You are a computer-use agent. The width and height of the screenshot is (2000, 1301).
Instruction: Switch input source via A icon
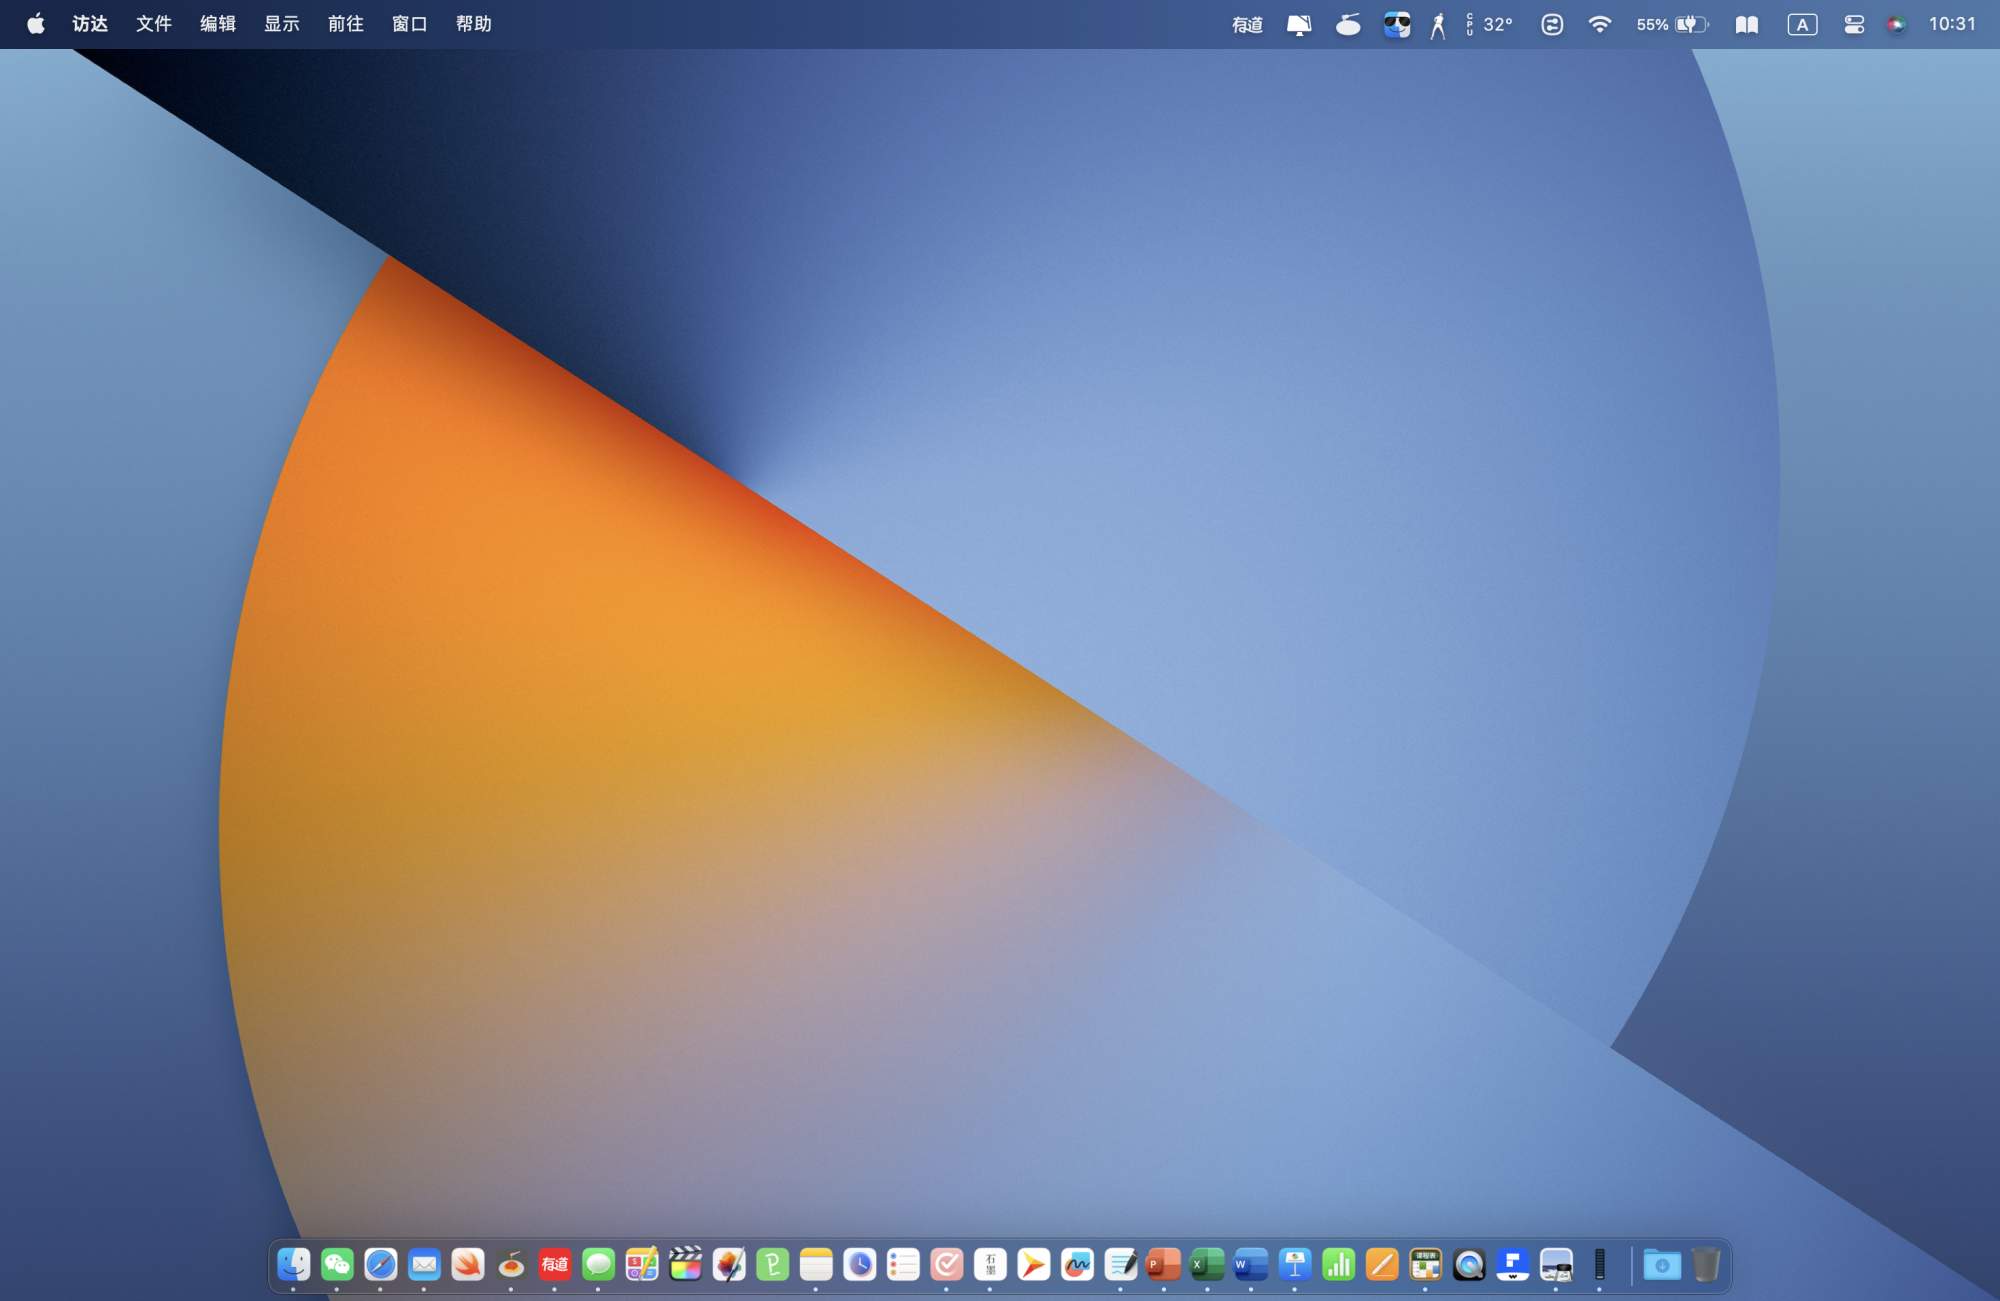pyautogui.click(x=1802, y=25)
